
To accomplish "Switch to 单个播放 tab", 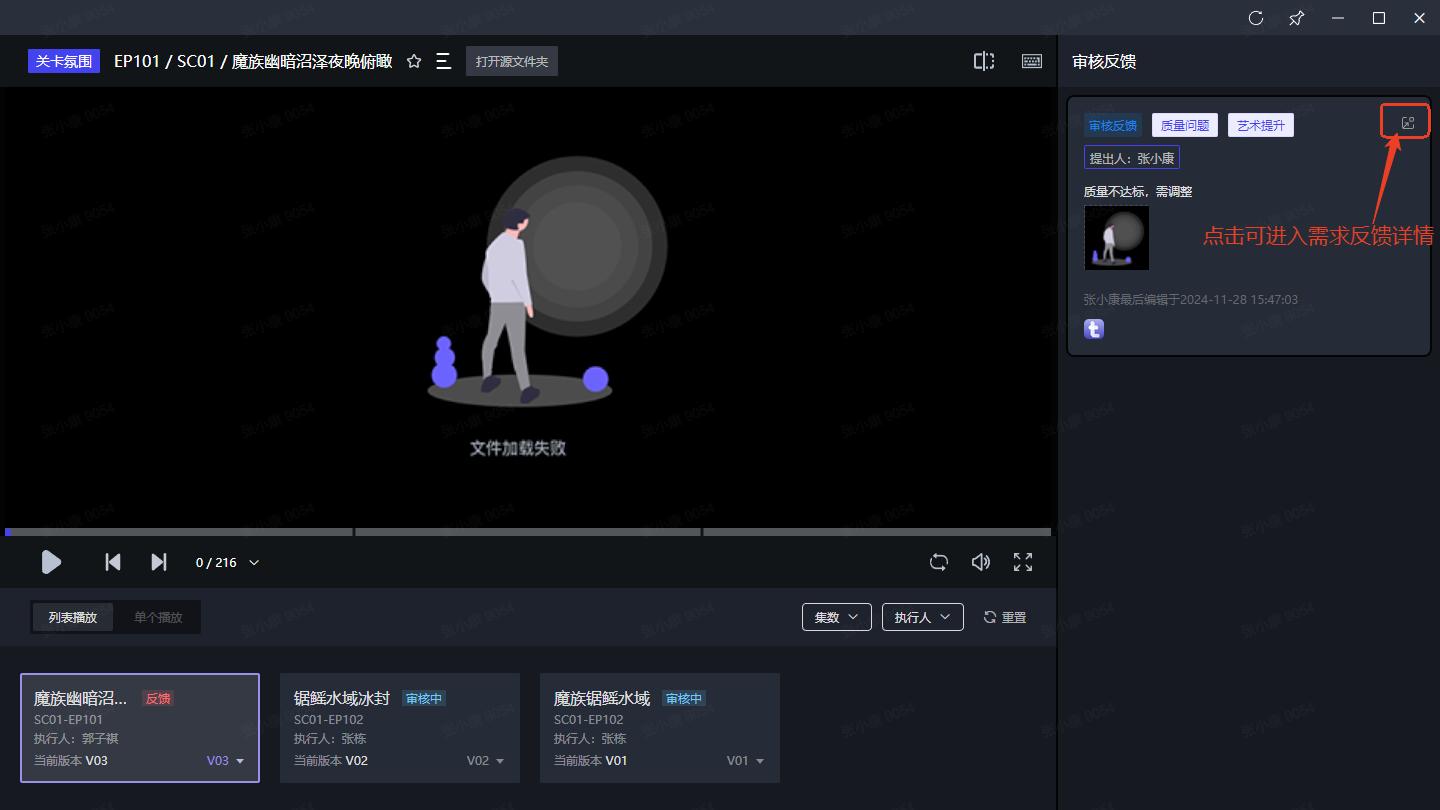I will (x=158, y=617).
